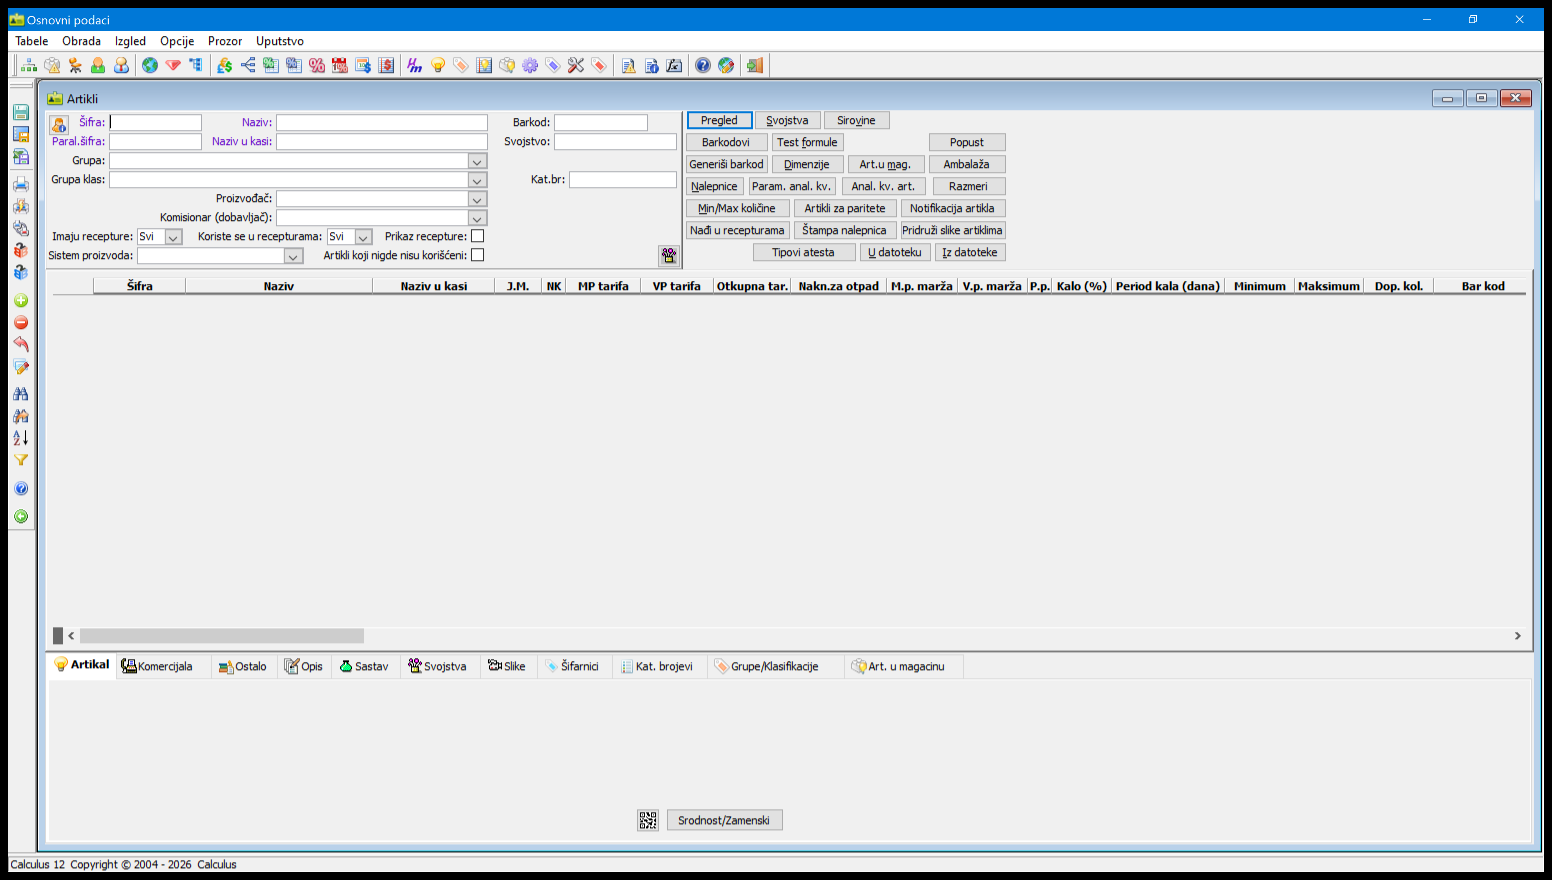Click the Štampa nalepnica button
The height and width of the screenshot is (880, 1552).
(844, 230)
